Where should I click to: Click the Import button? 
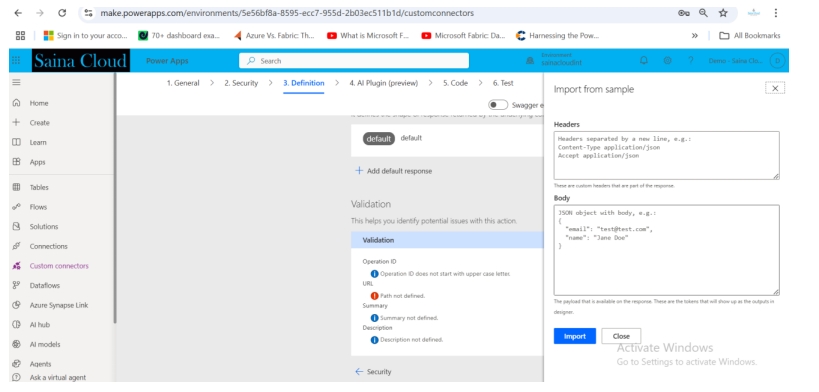point(575,336)
